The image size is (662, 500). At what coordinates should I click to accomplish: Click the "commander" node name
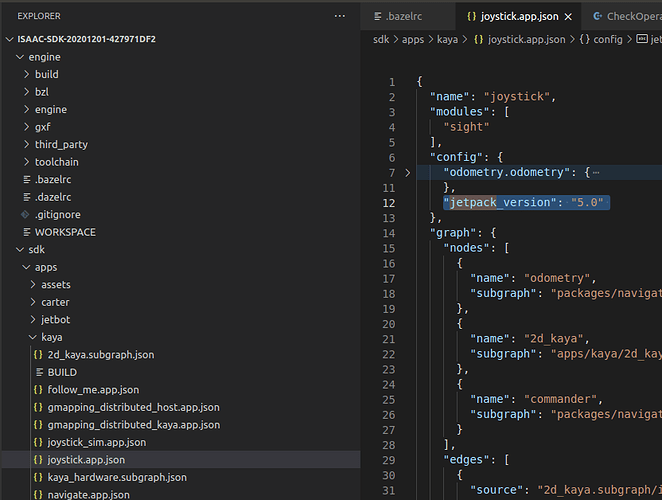point(560,399)
